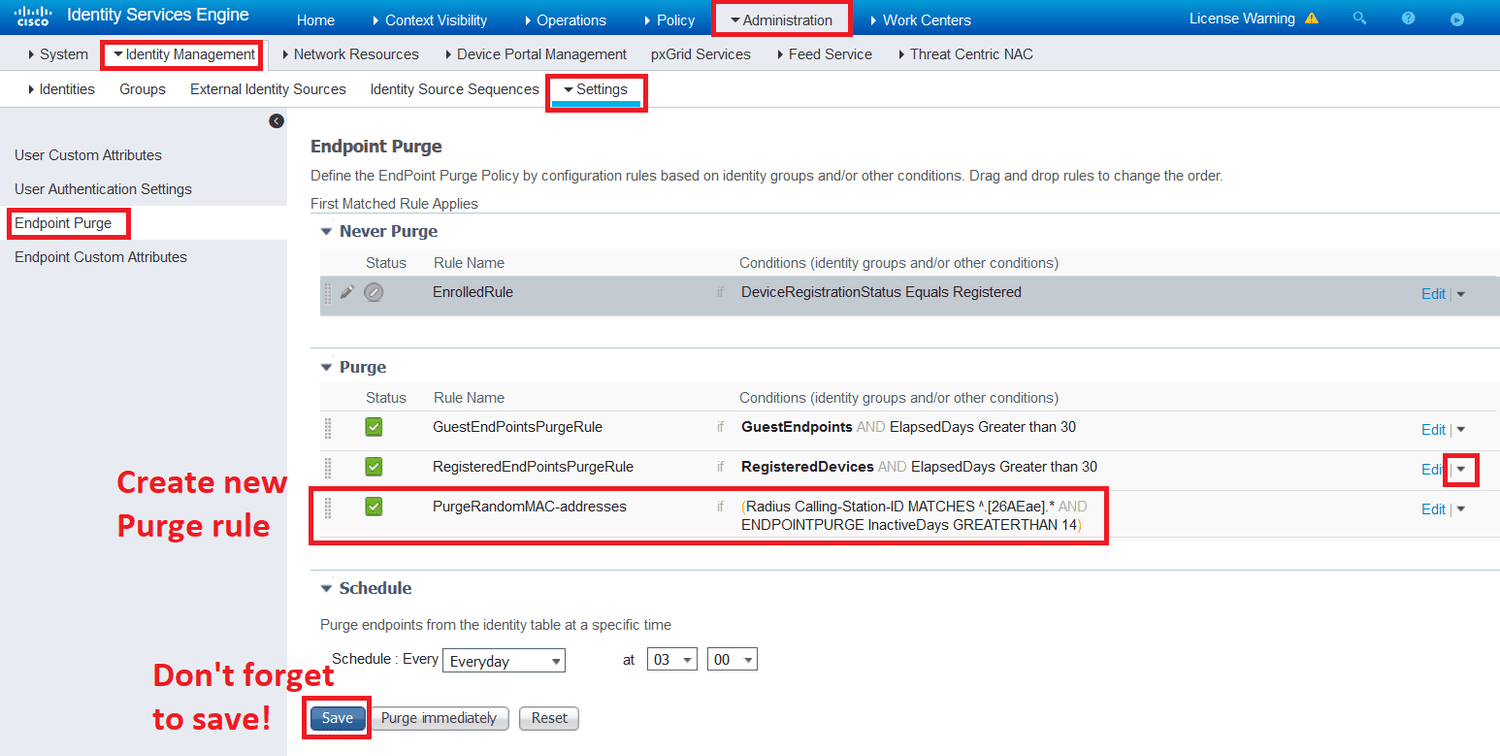Click the play circle icon top right

click(1457, 17)
